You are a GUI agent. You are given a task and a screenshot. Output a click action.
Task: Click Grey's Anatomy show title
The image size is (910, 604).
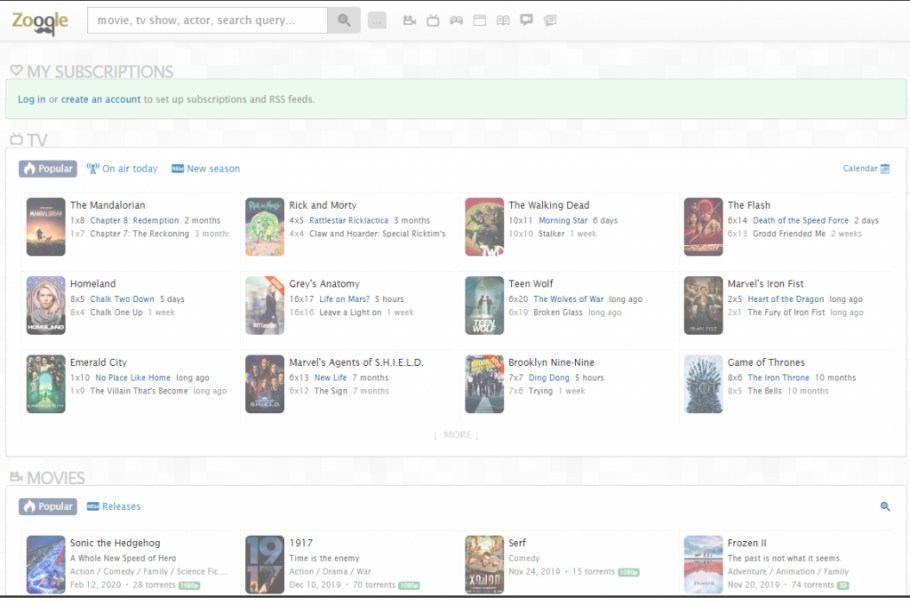(x=324, y=284)
